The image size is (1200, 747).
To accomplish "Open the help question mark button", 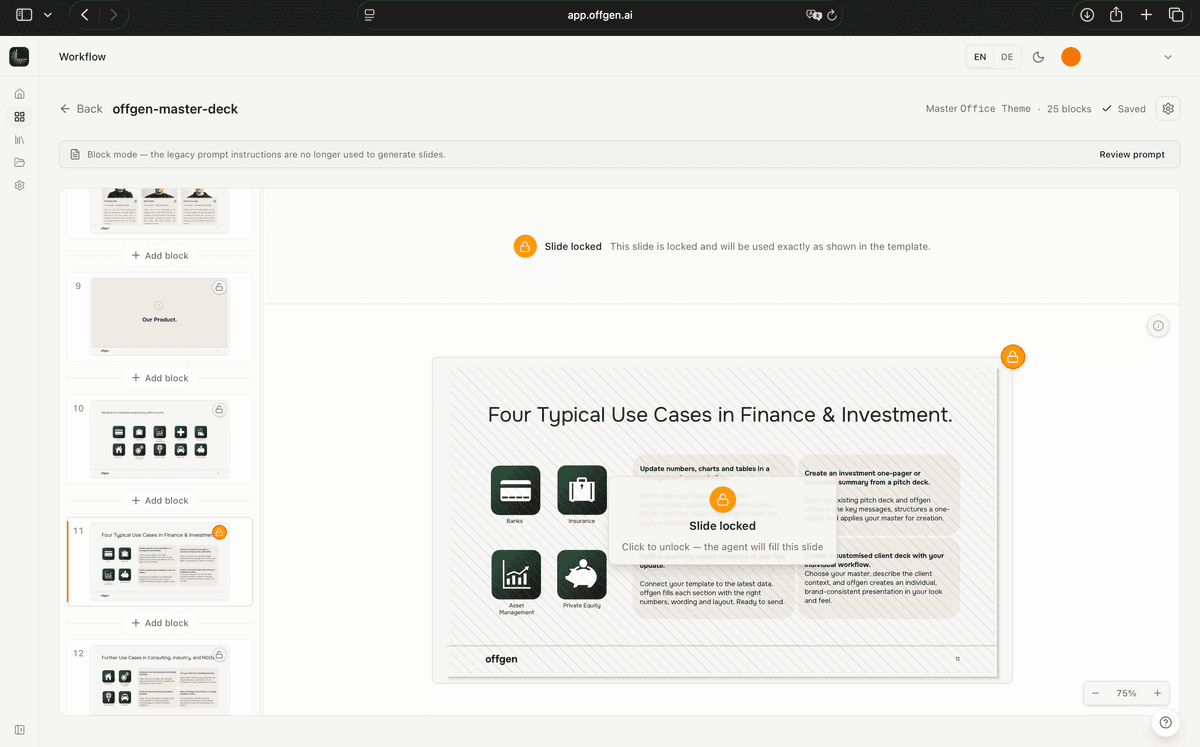I will 1165,723.
